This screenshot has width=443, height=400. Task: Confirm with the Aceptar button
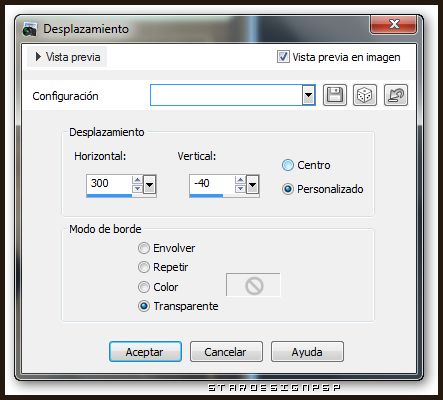[x=145, y=352]
